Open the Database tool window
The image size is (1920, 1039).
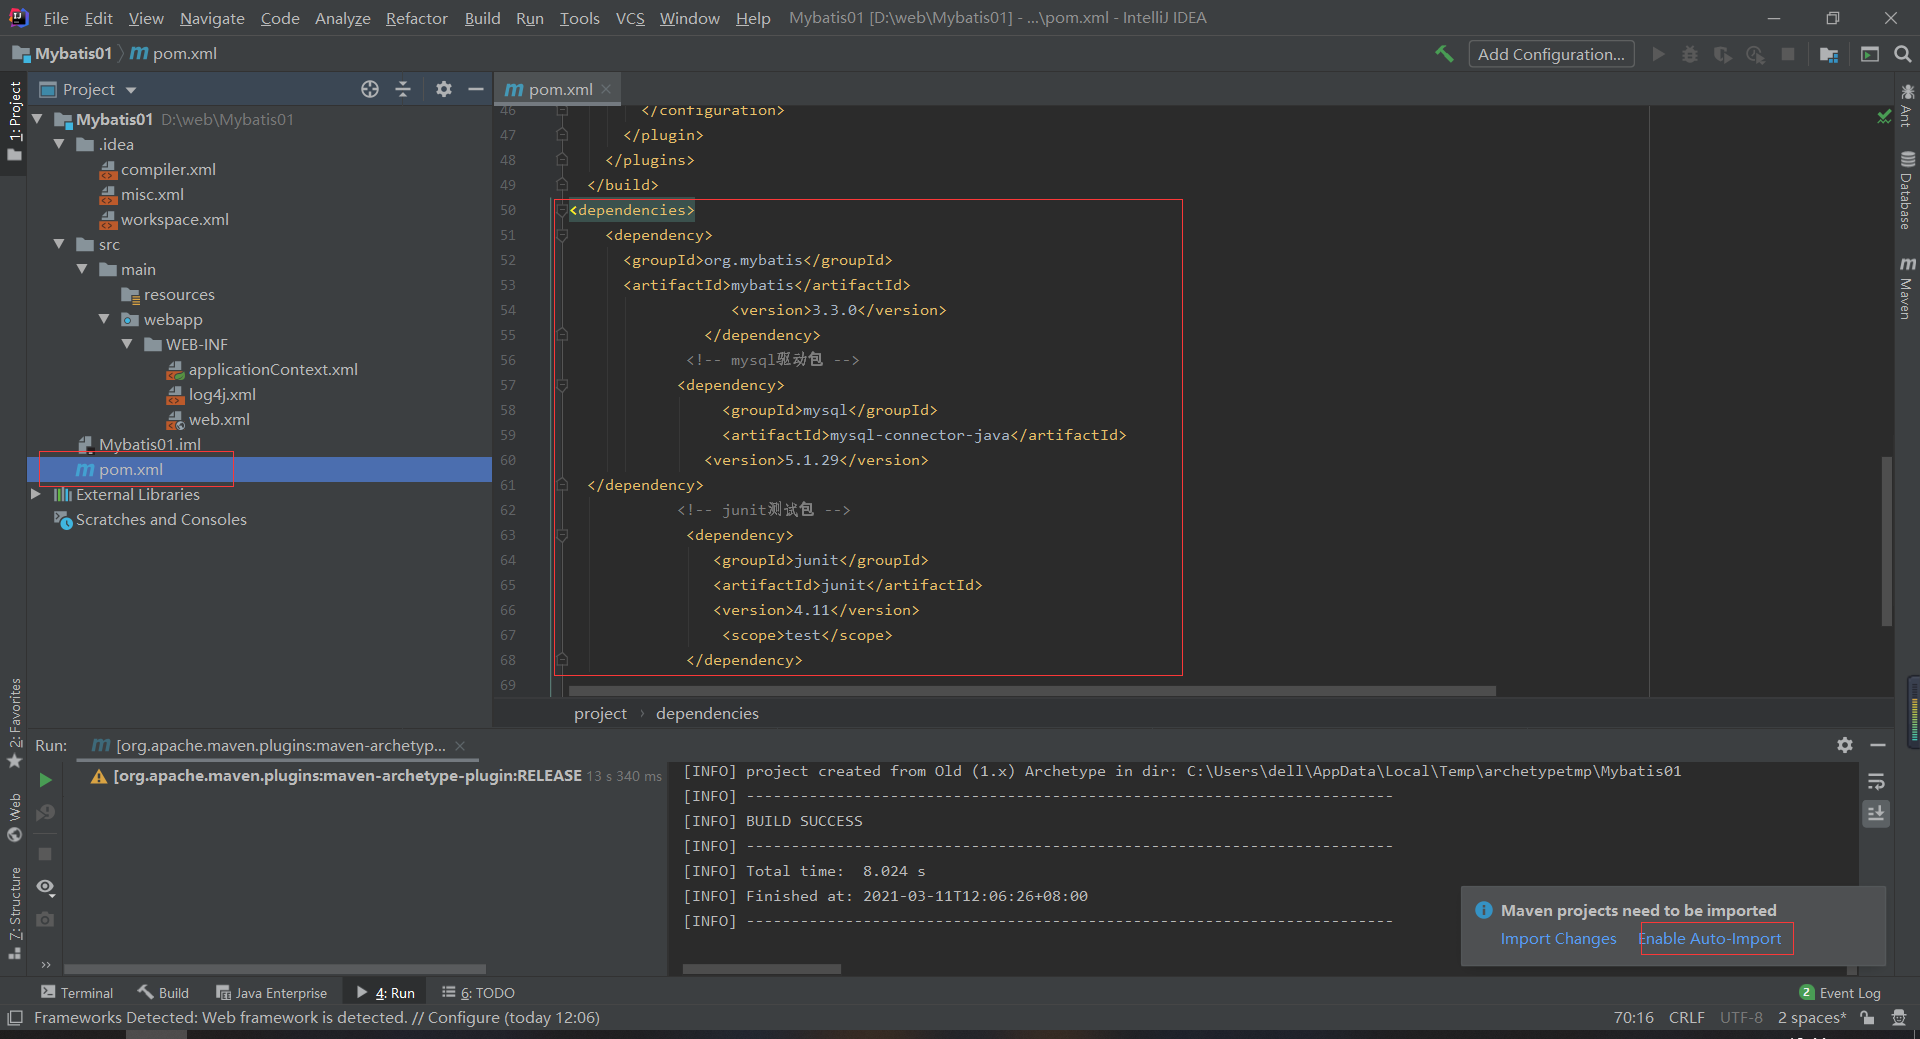[1907, 191]
